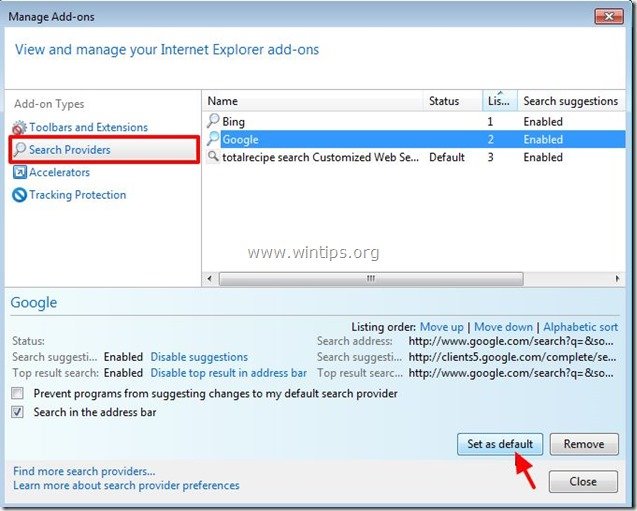637x511 pixels.
Task: Select the Bing search provider row
Action: (414, 121)
